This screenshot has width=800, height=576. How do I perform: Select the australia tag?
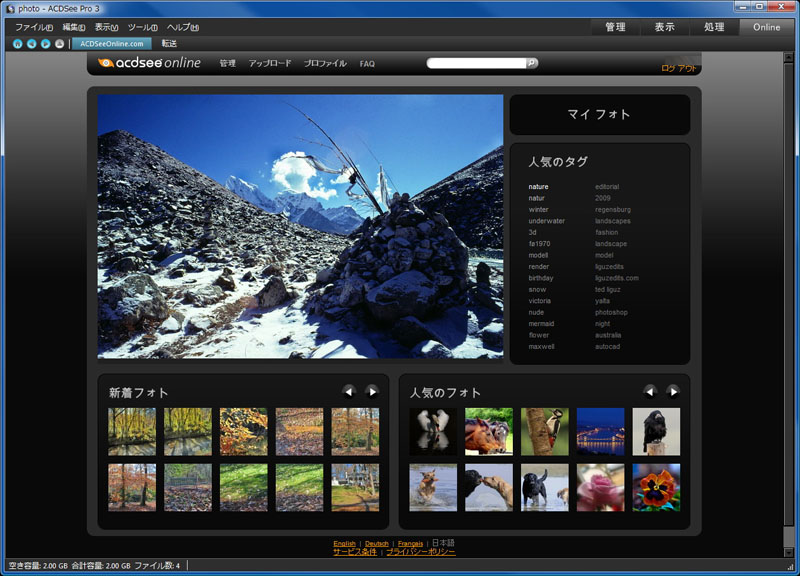[608, 335]
